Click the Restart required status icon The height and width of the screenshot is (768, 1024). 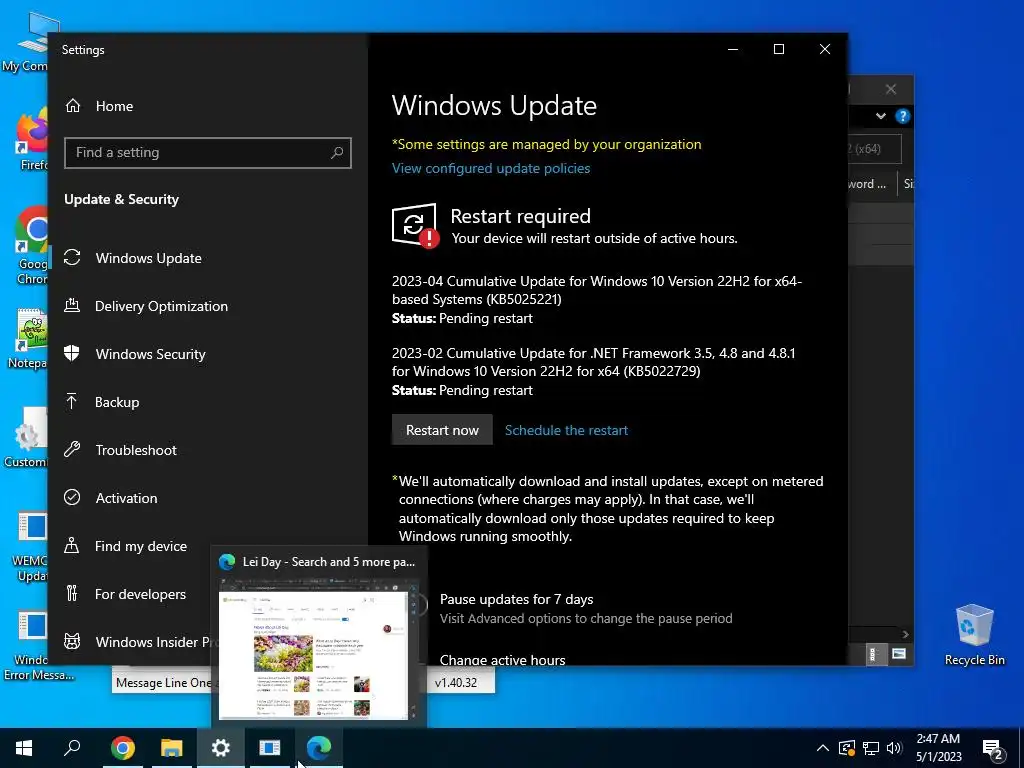pos(415,225)
